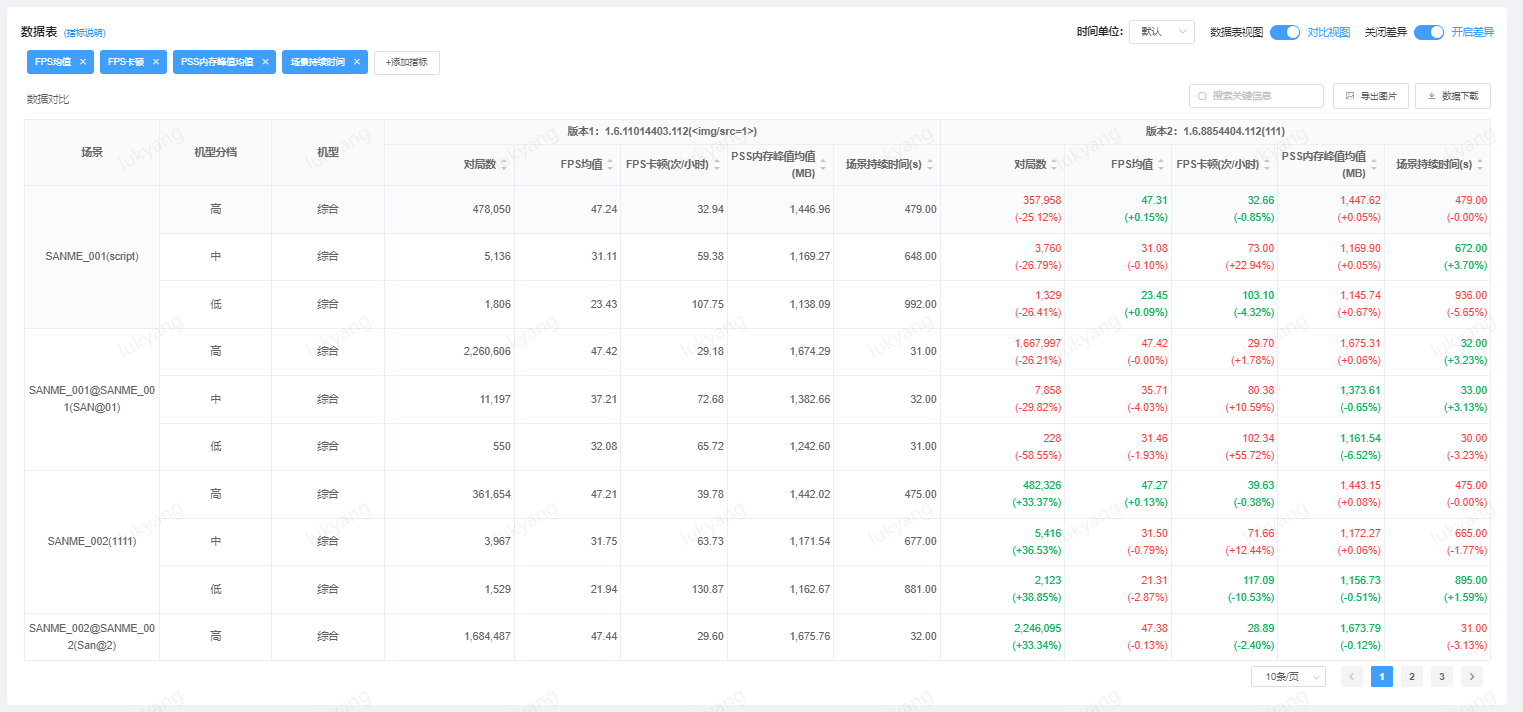Remove the PSS内存峰值均值 metric tag
This screenshot has width=1523, height=712.
265,62
